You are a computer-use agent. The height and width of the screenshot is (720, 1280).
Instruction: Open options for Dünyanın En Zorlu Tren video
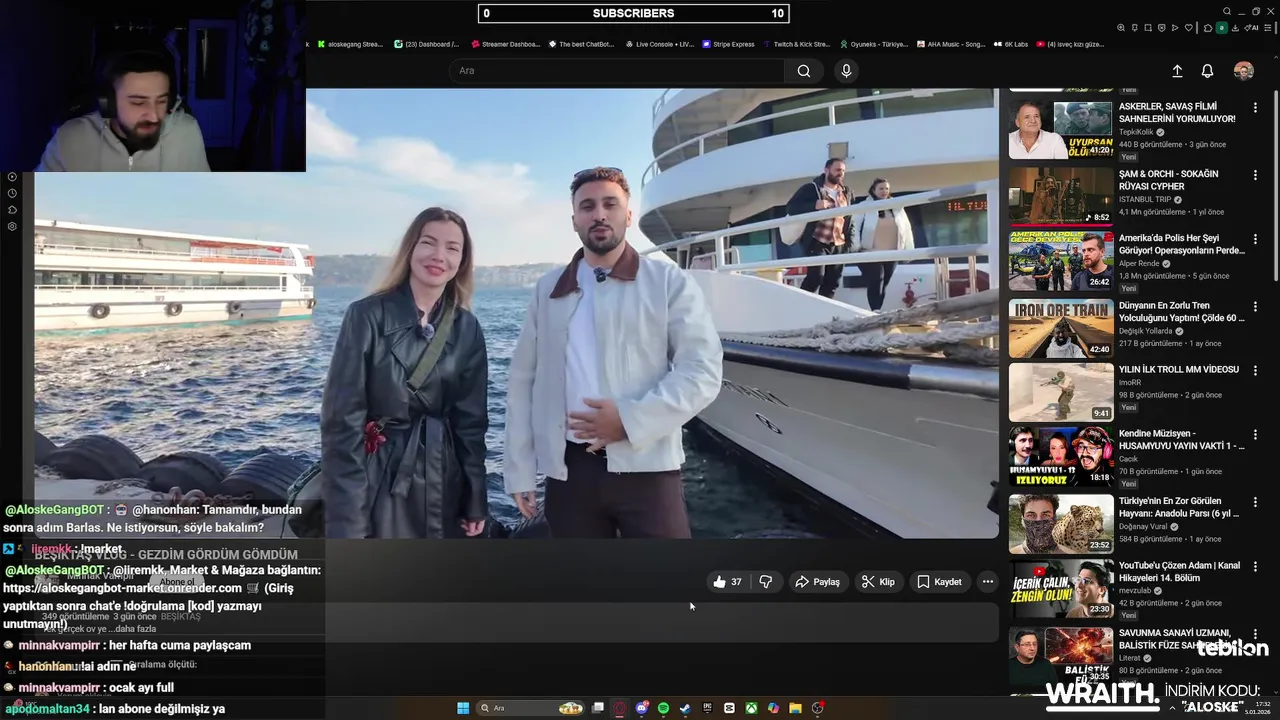click(1255, 306)
